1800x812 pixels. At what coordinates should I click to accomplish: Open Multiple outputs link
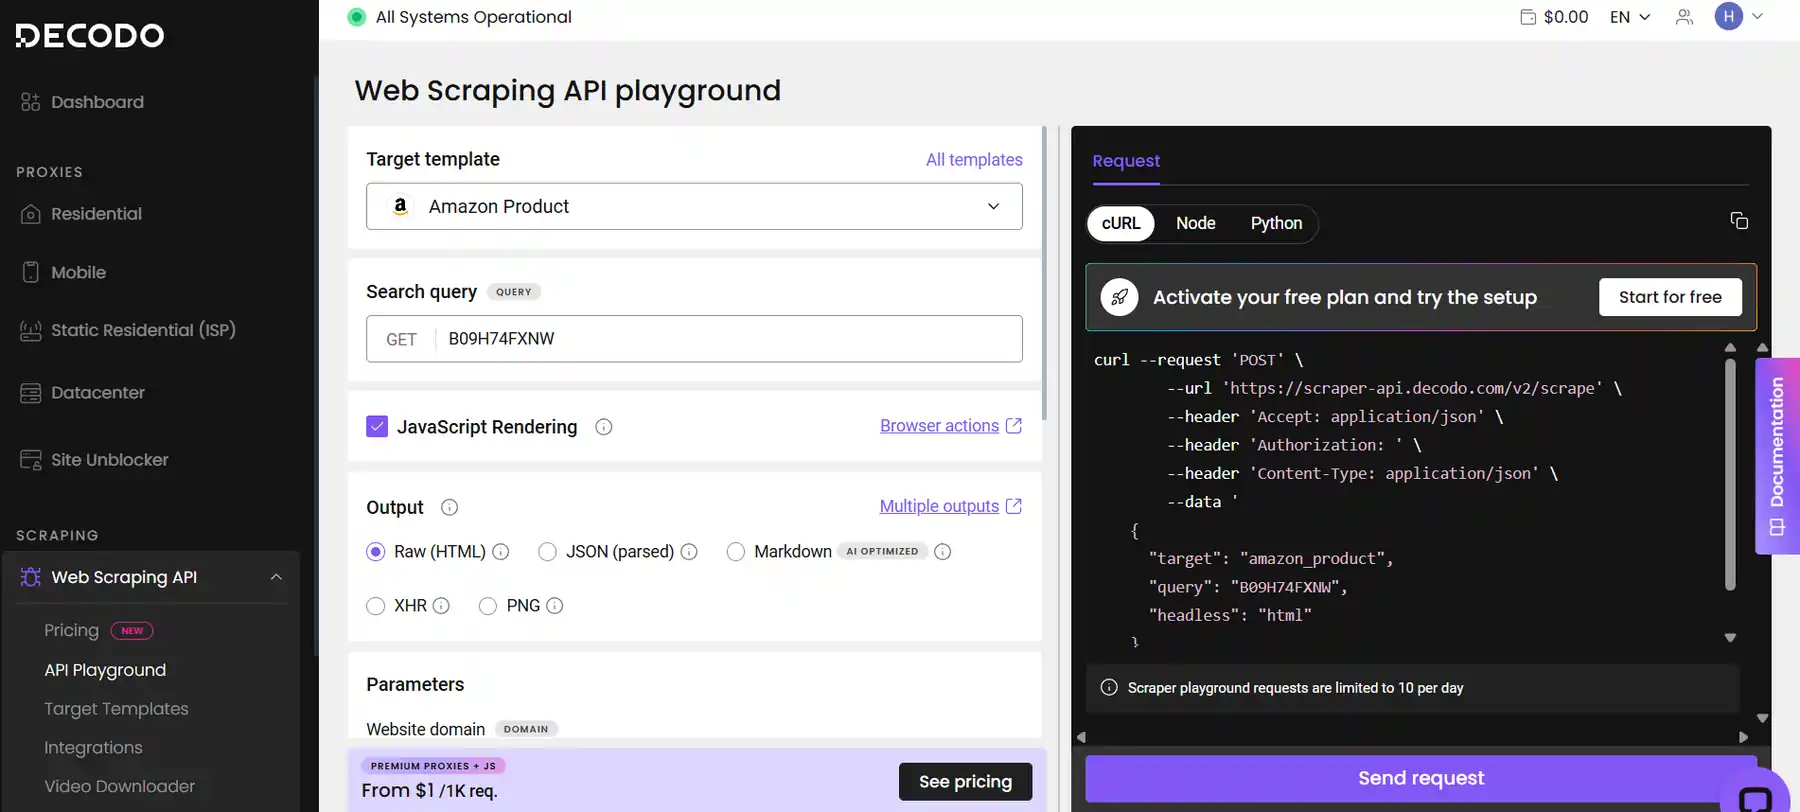(x=939, y=506)
